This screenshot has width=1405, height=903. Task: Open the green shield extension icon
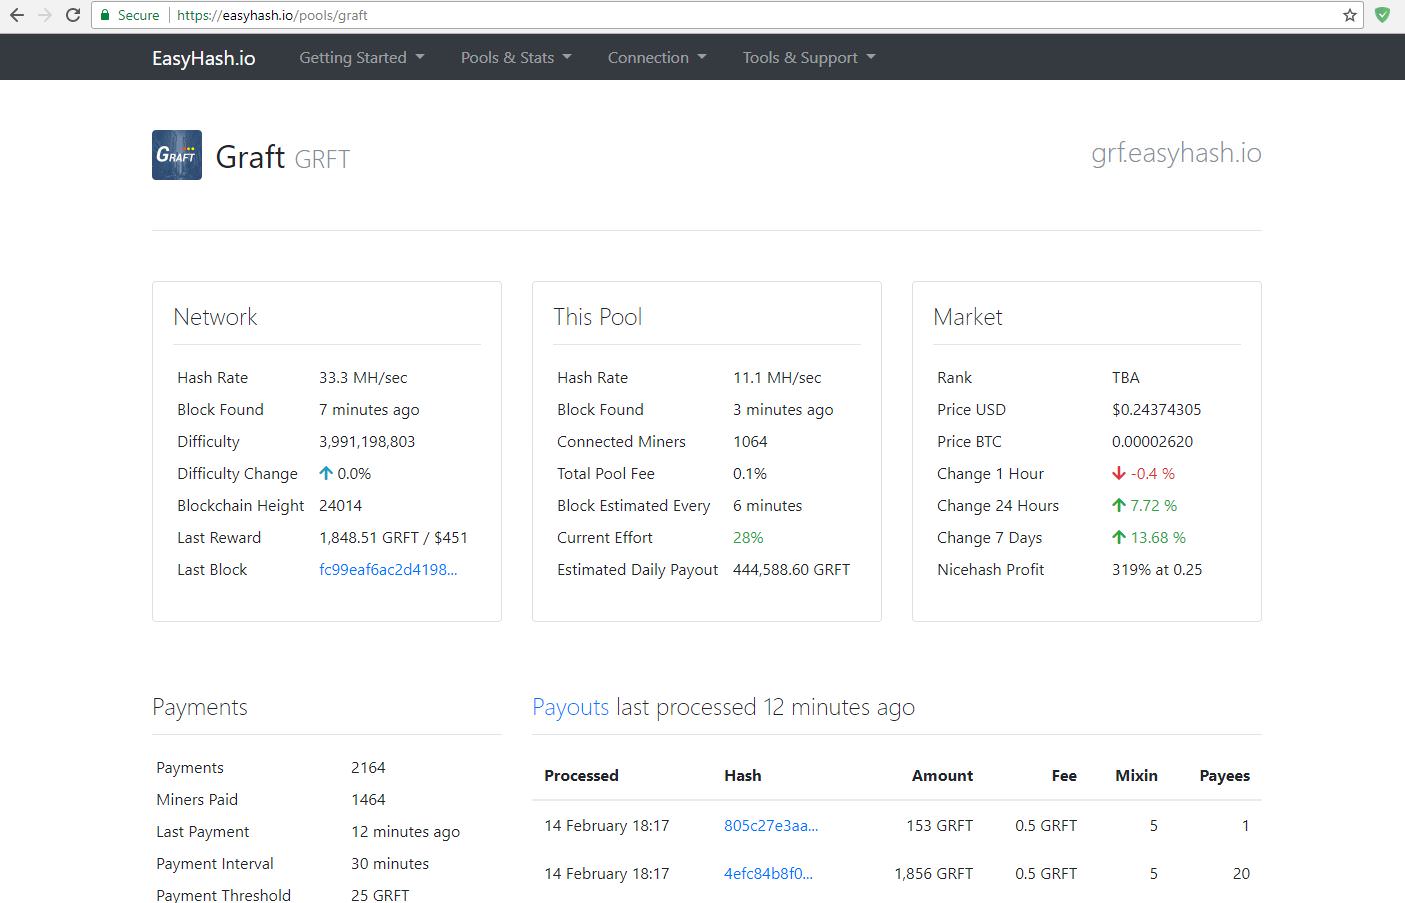click(1382, 15)
